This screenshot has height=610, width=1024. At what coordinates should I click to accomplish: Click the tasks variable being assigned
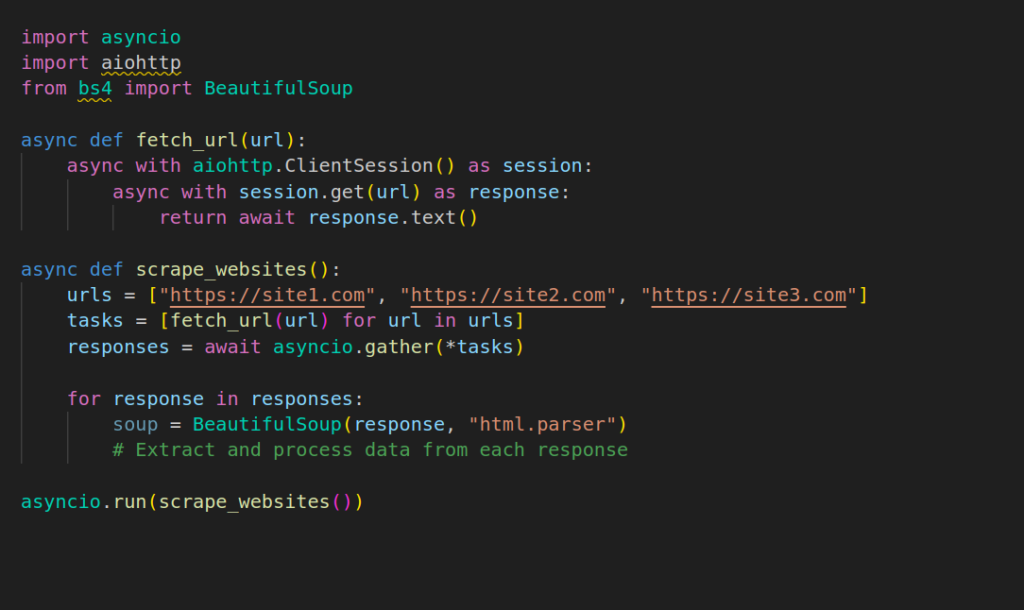[95, 321]
